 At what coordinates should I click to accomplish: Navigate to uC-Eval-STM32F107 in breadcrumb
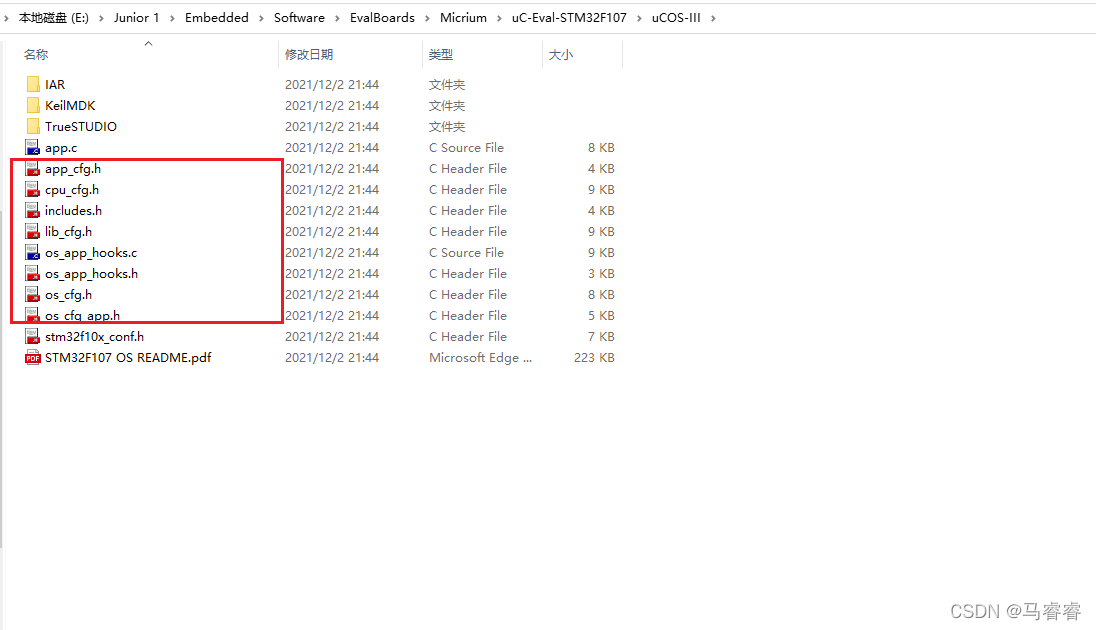coord(569,18)
